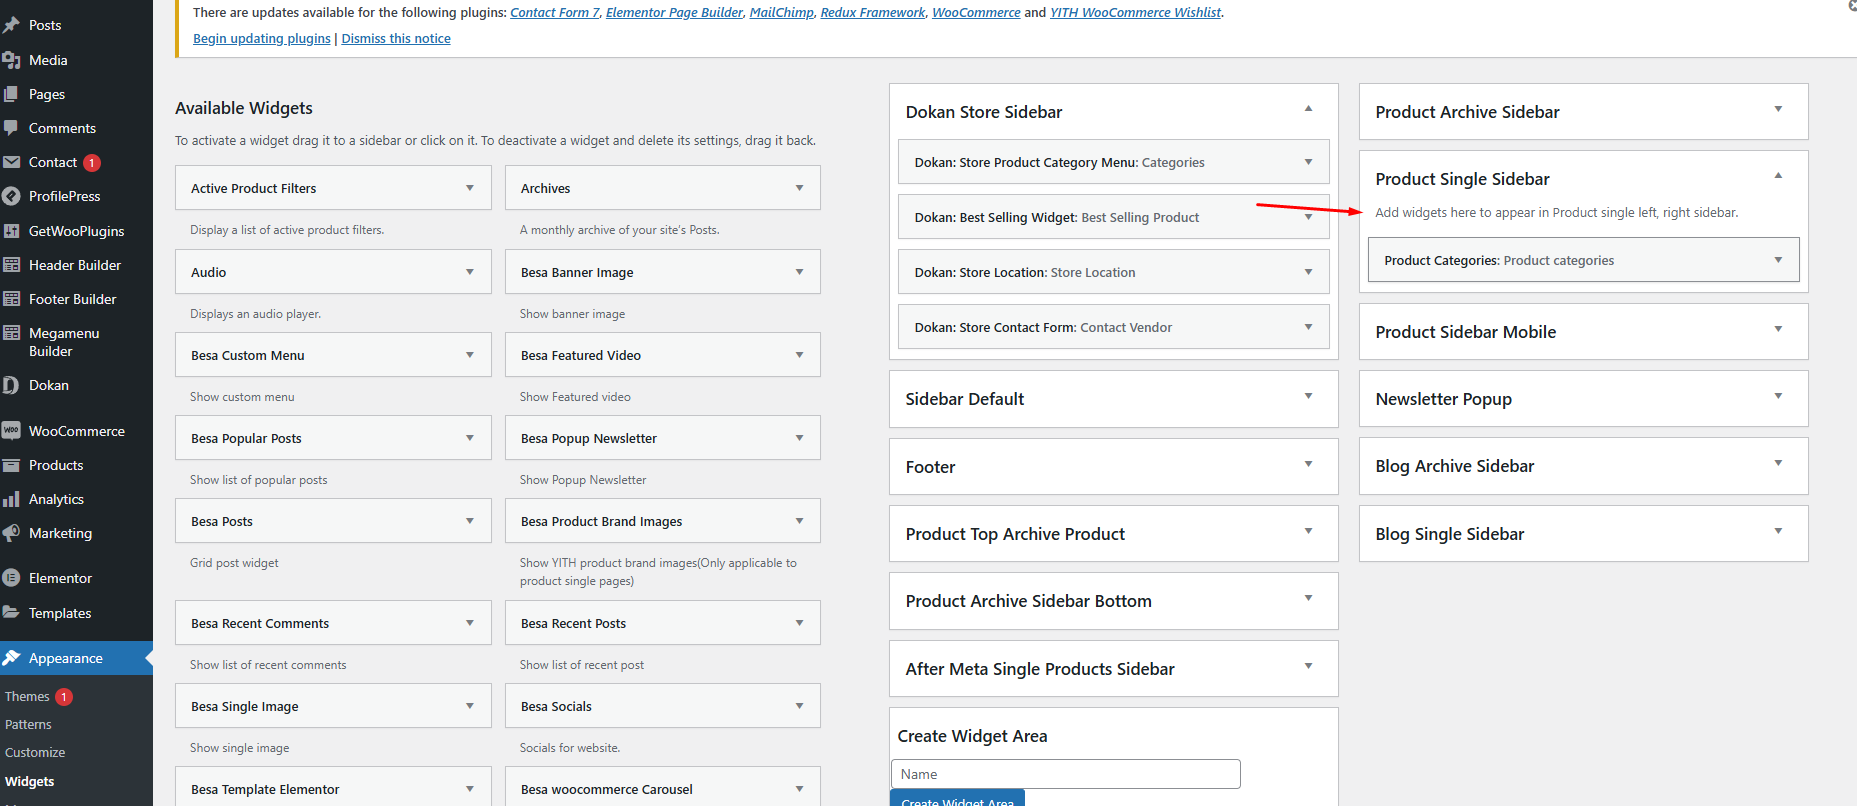1857x806 pixels.
Task: Expand Blog Single Sidebar panel
Action: tap(1778, 531)
